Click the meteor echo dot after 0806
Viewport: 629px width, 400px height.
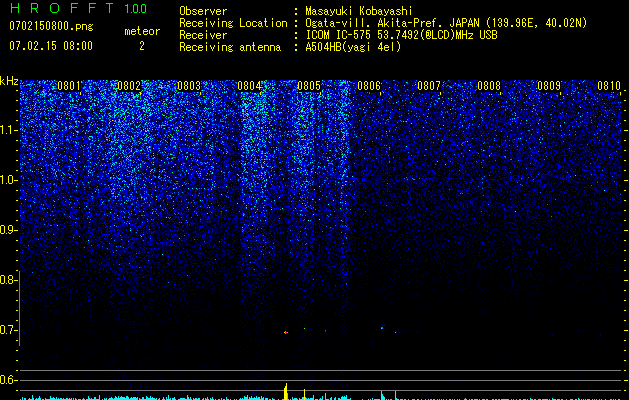[x=382, y=328]
